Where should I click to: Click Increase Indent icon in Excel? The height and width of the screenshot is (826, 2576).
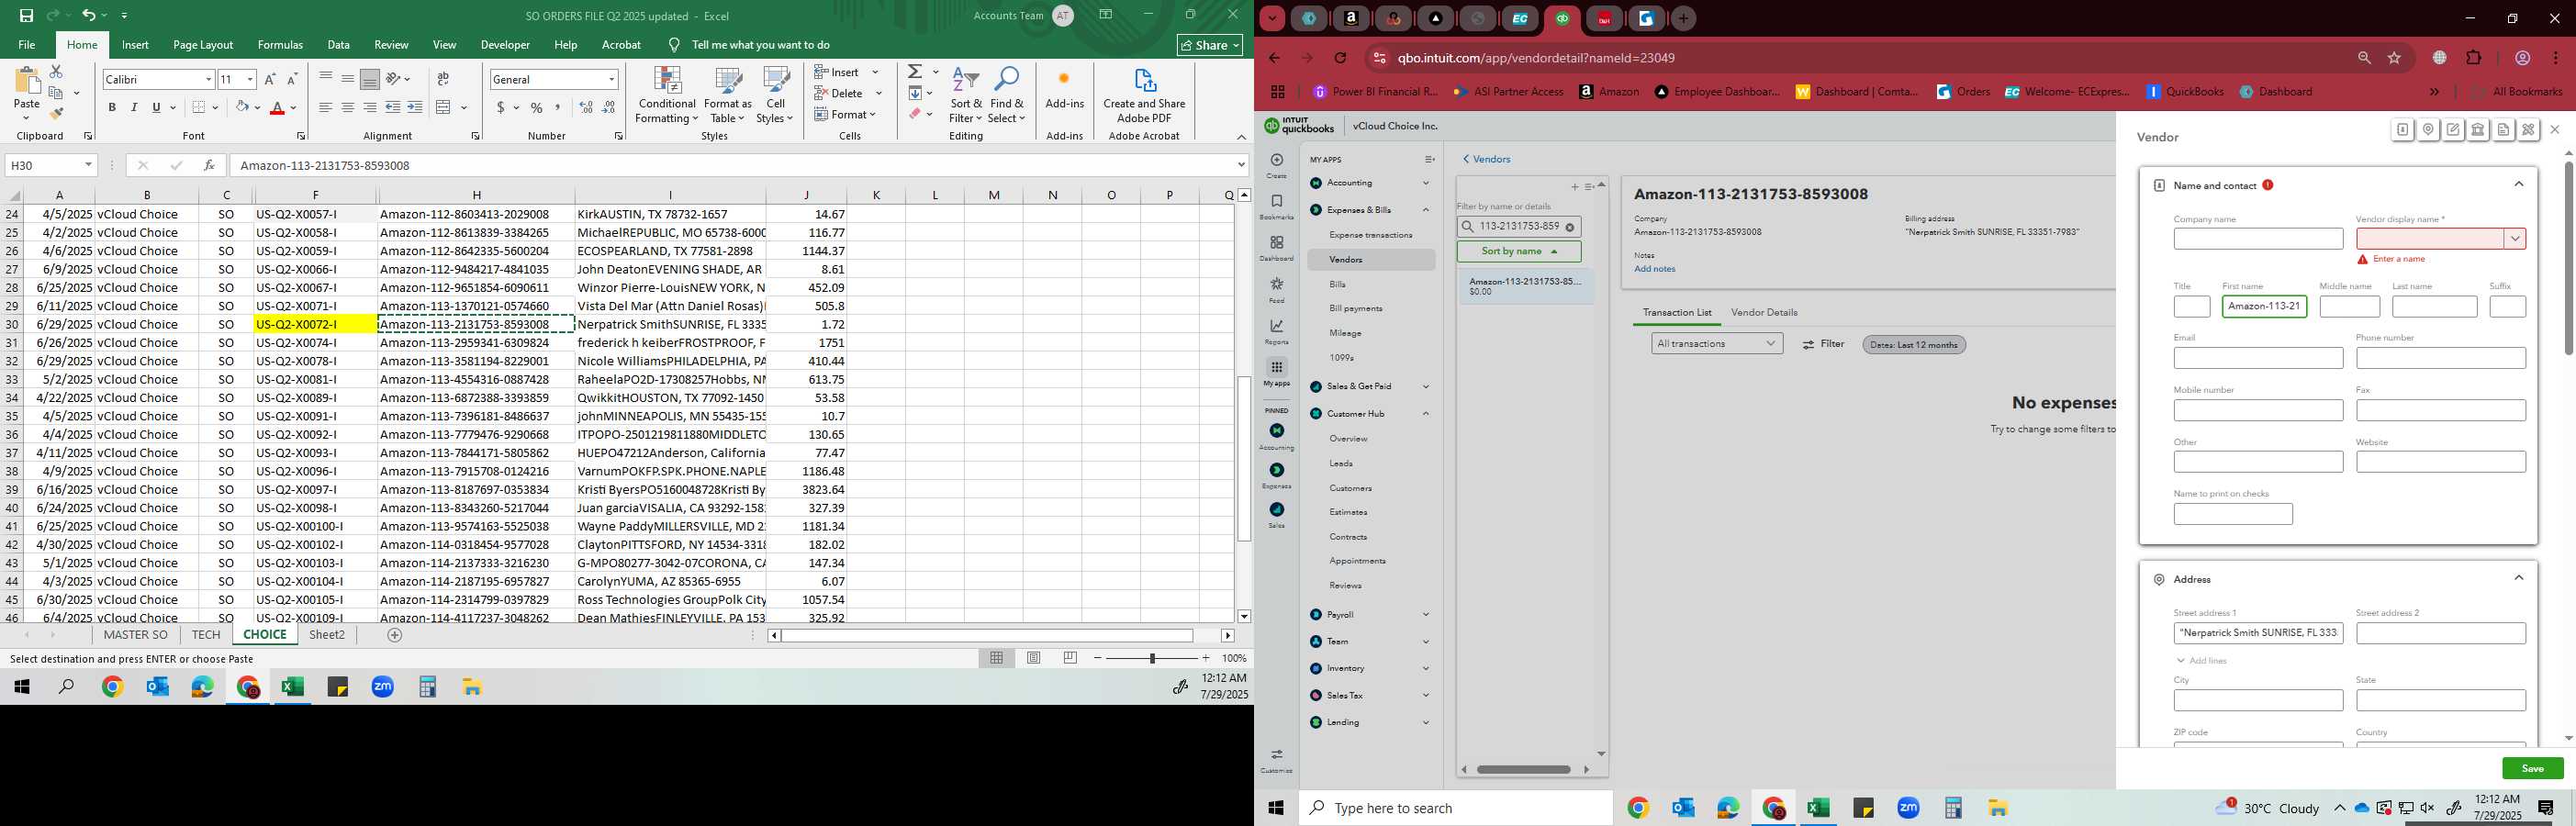[x=415, y=108]
